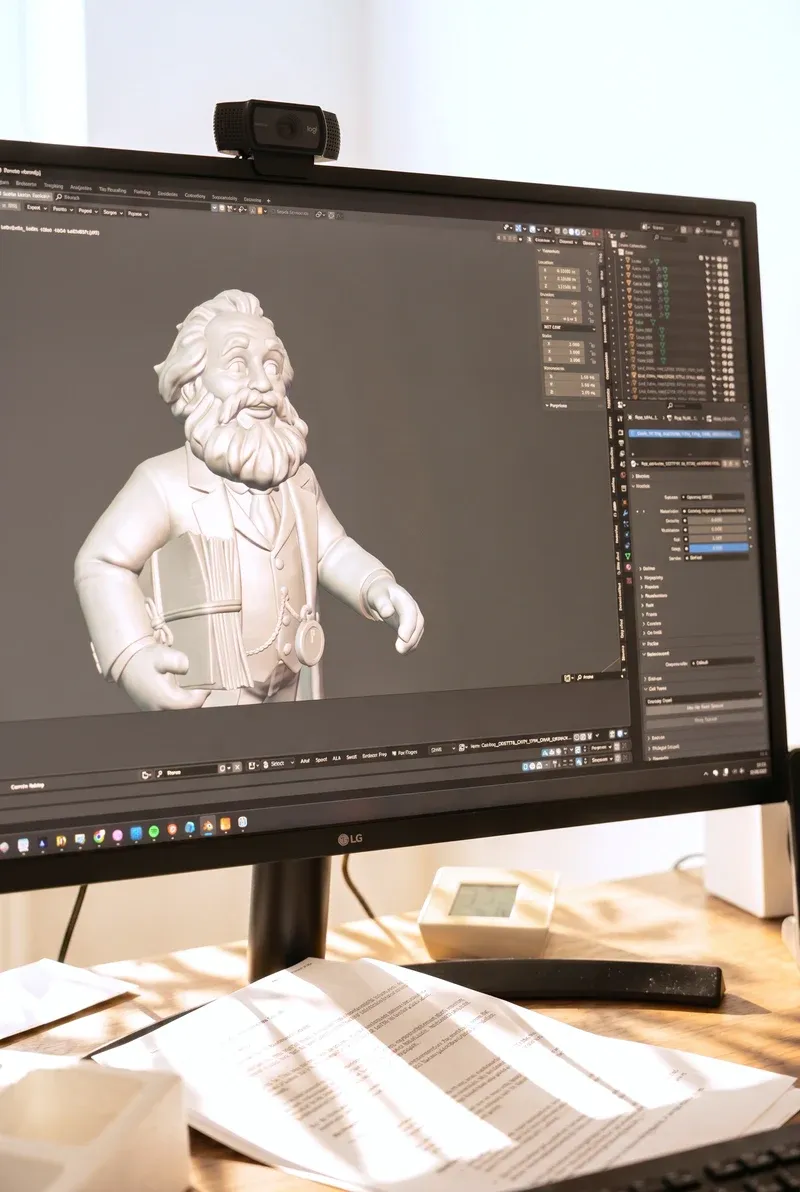Viewport: 800px width, 1192px height.
Task: Click the Outliner filter funnel icon
Action: (725, 243)
